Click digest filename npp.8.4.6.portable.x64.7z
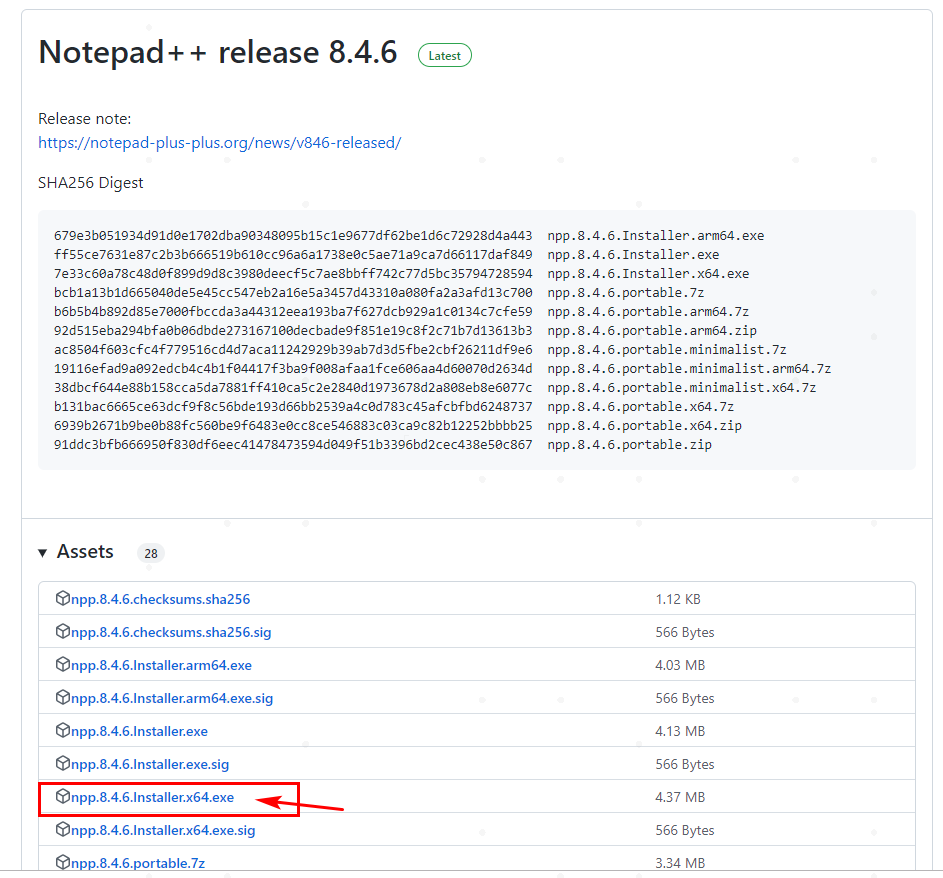The image size is (943, 878). tap(640, 407)
